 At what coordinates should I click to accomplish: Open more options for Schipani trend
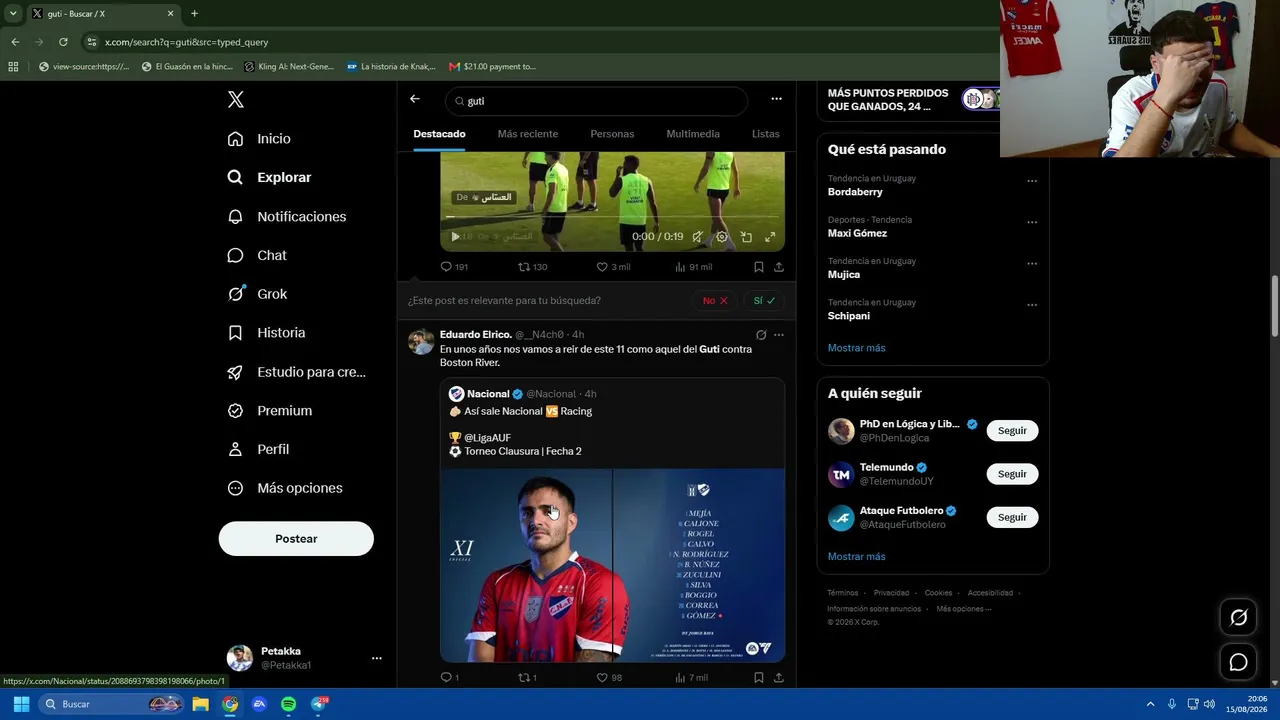pos(1032,305)
